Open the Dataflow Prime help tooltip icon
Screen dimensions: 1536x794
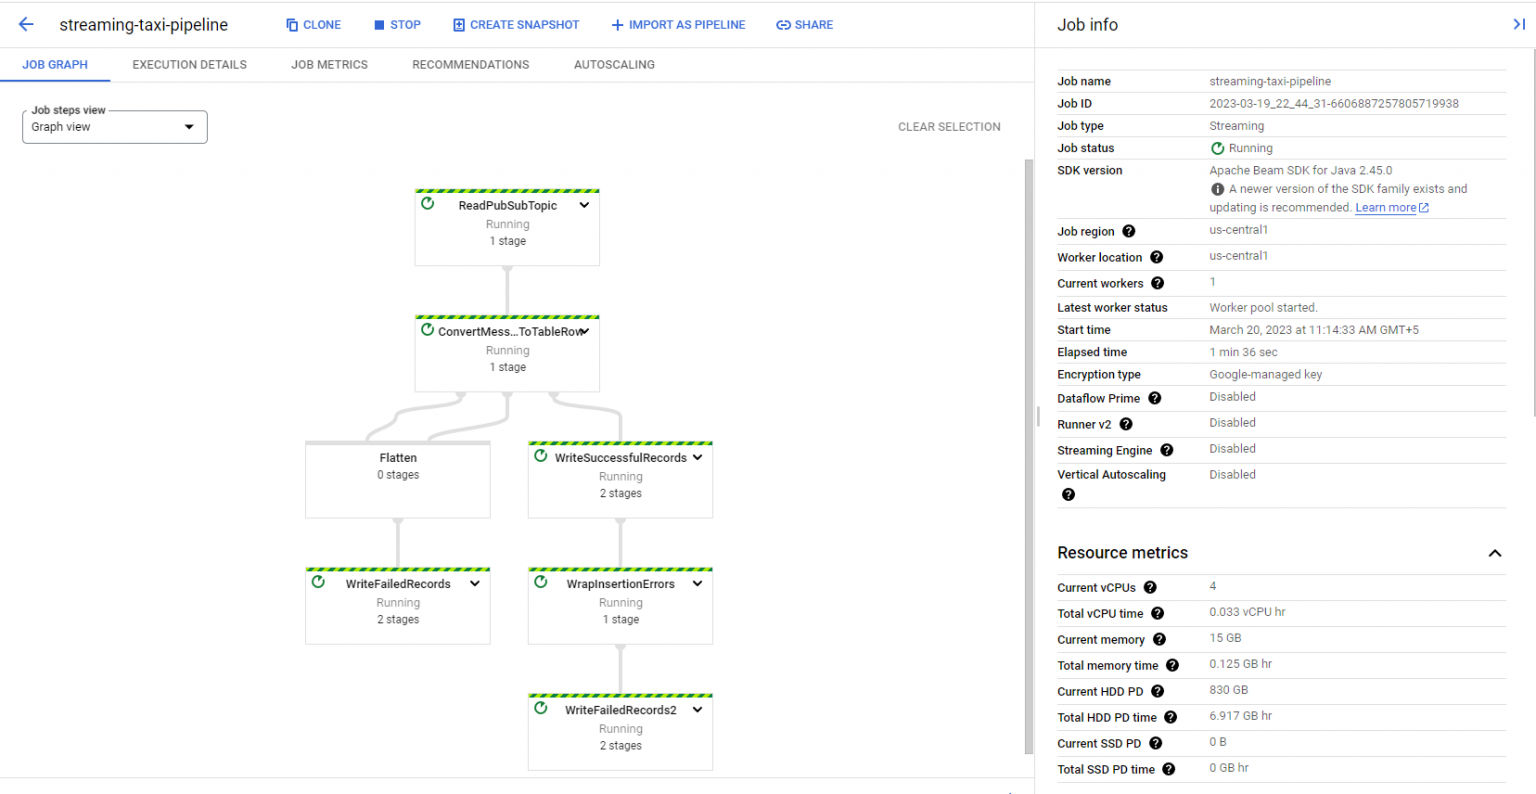1154,398
